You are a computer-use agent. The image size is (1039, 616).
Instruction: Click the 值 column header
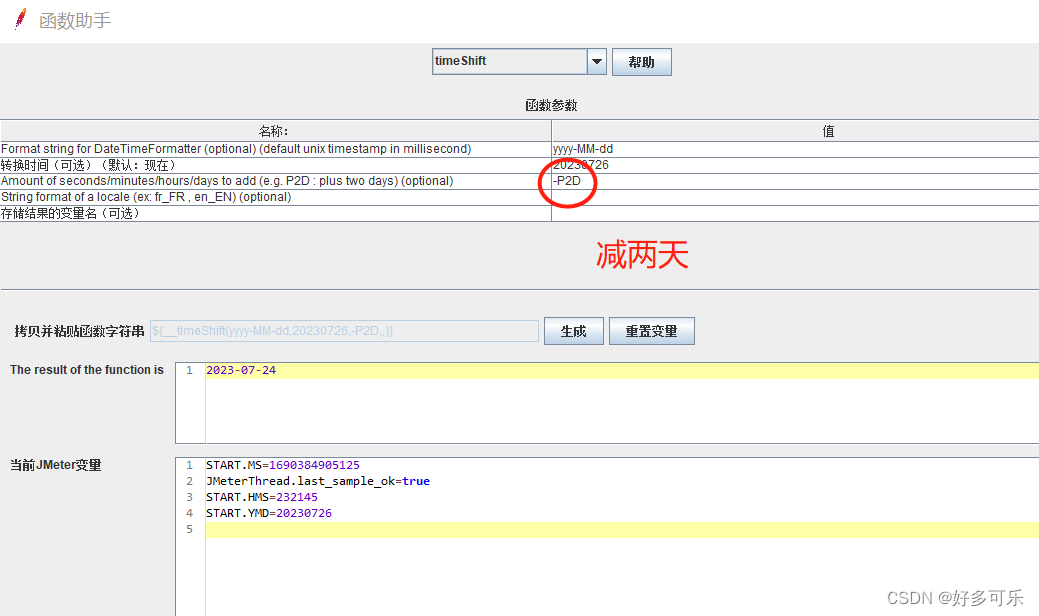pos(795,131)
